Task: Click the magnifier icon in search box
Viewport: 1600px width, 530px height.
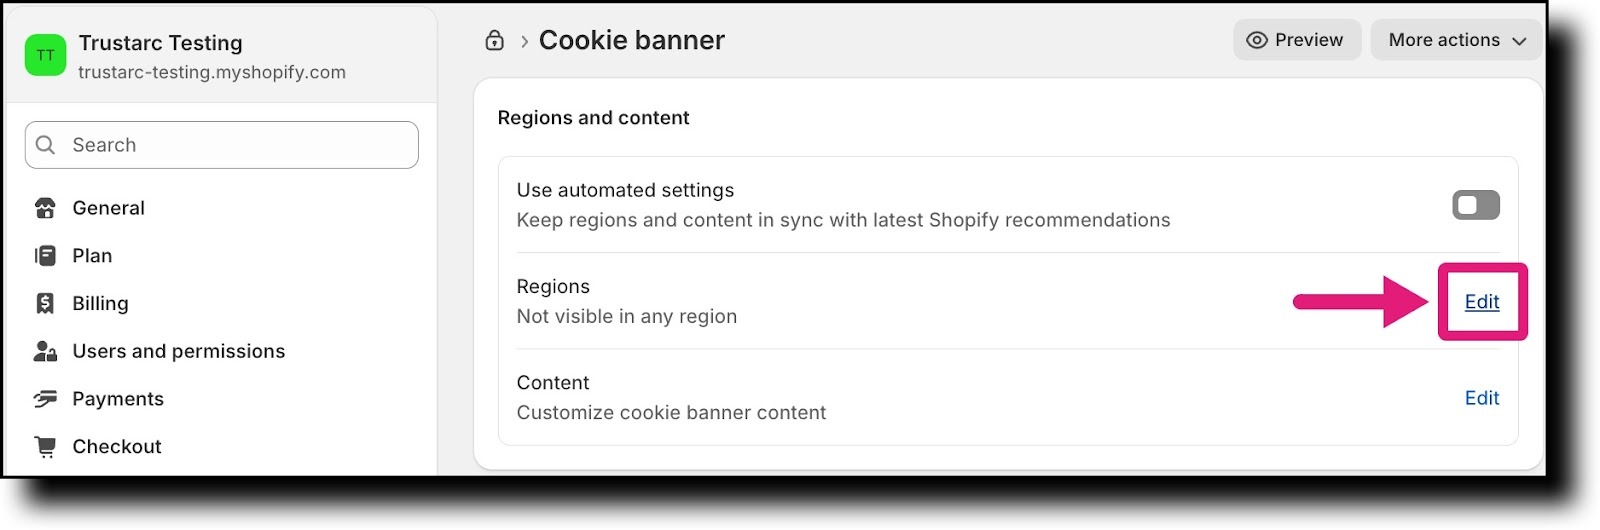Action: 45,145
